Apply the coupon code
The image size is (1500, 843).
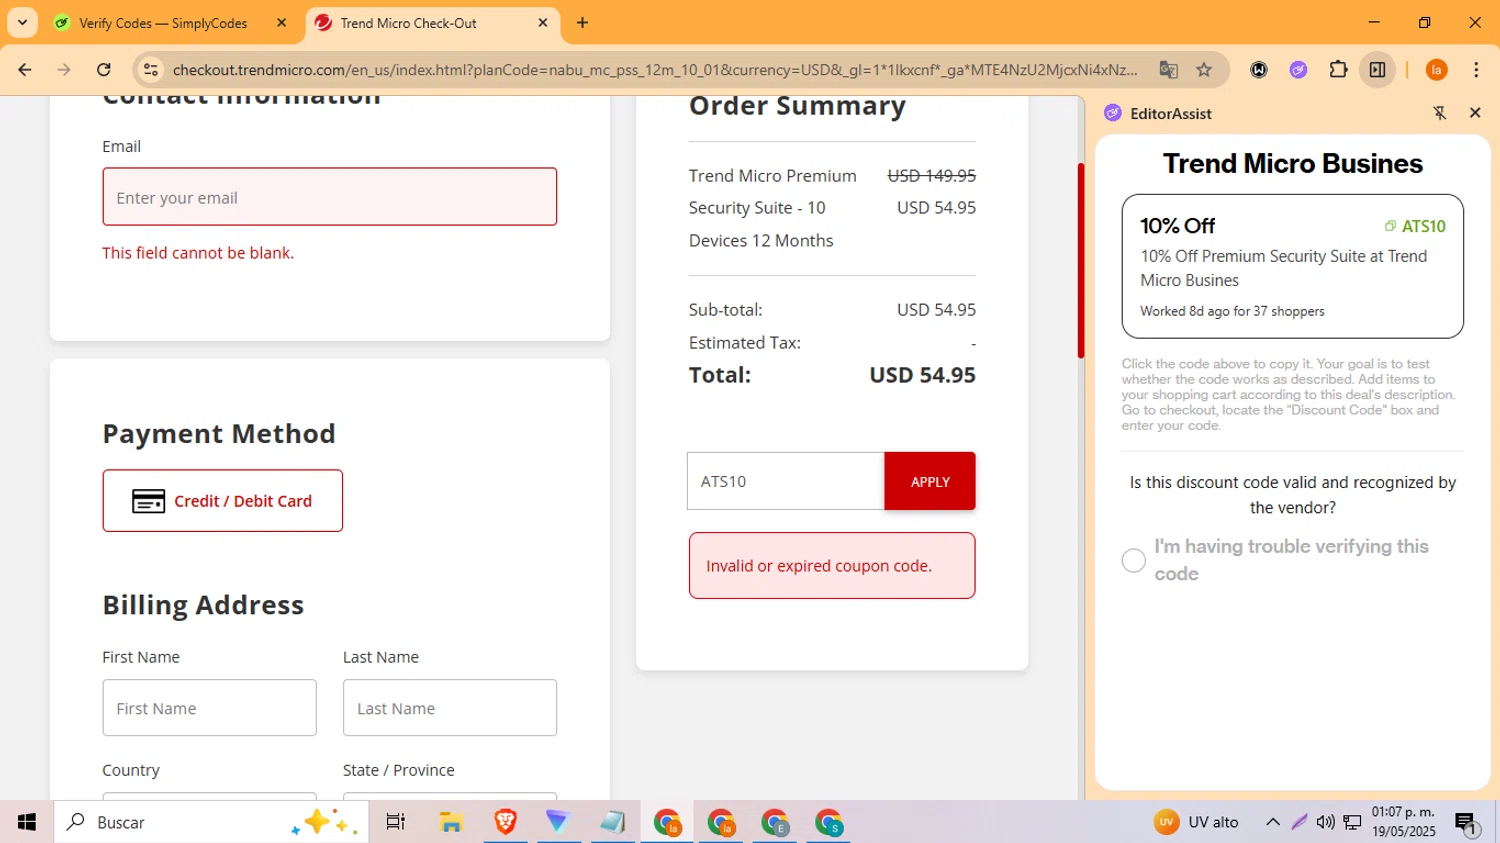coord(930,481)
